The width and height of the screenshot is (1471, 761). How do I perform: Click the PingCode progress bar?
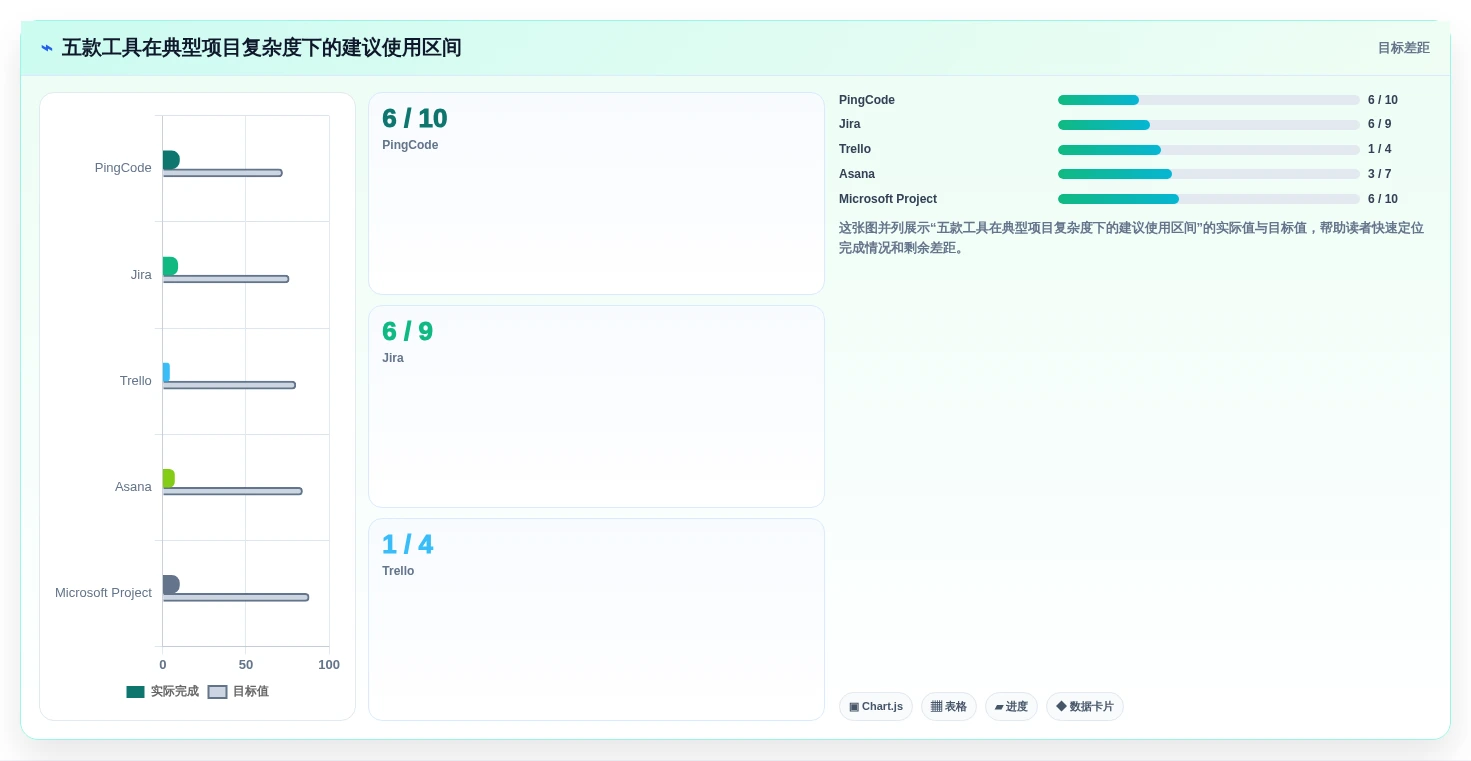point(1209,100)
